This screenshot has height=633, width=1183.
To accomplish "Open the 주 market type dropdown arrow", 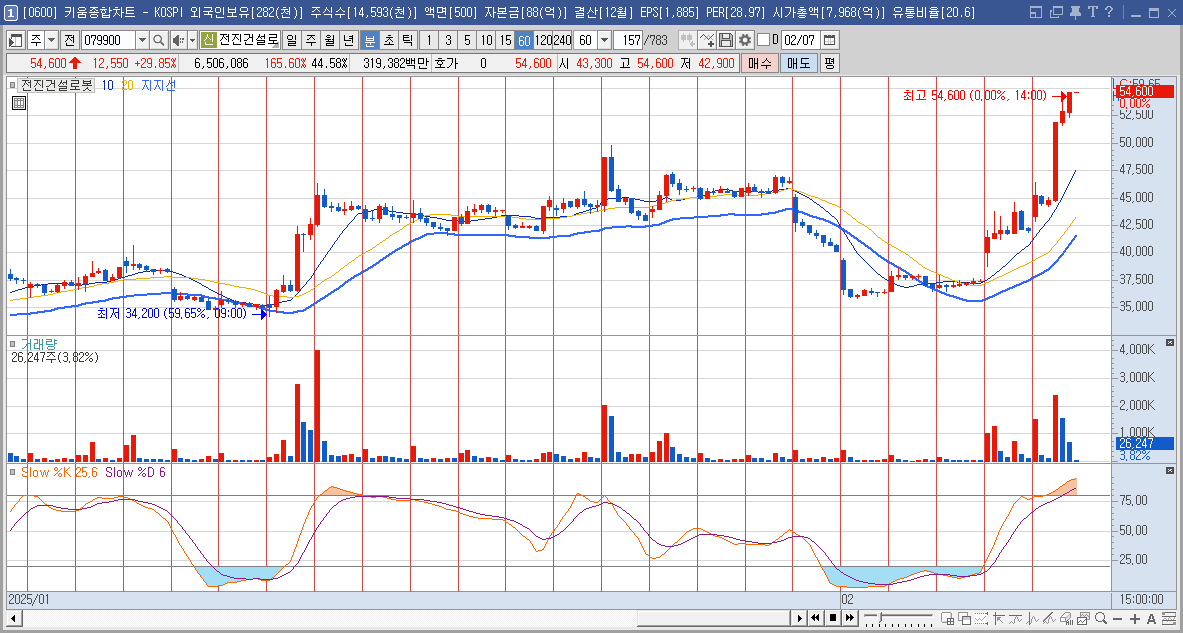I will pos(51,40).
